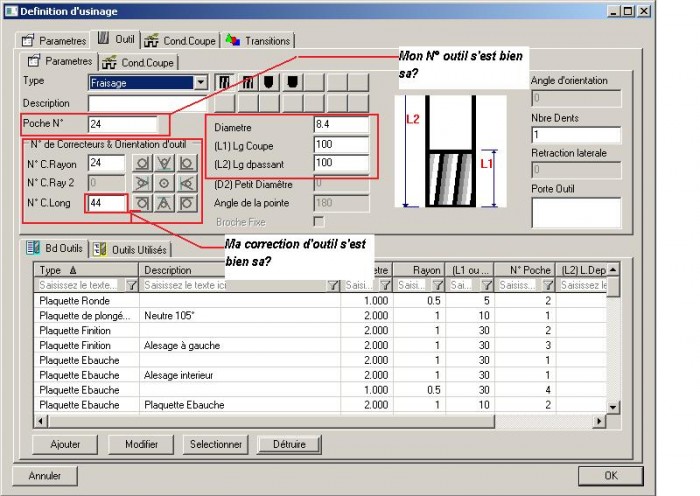Click the N° C.Long field showing 44
The height and width of the screenshot is (496, 700).
106,203
